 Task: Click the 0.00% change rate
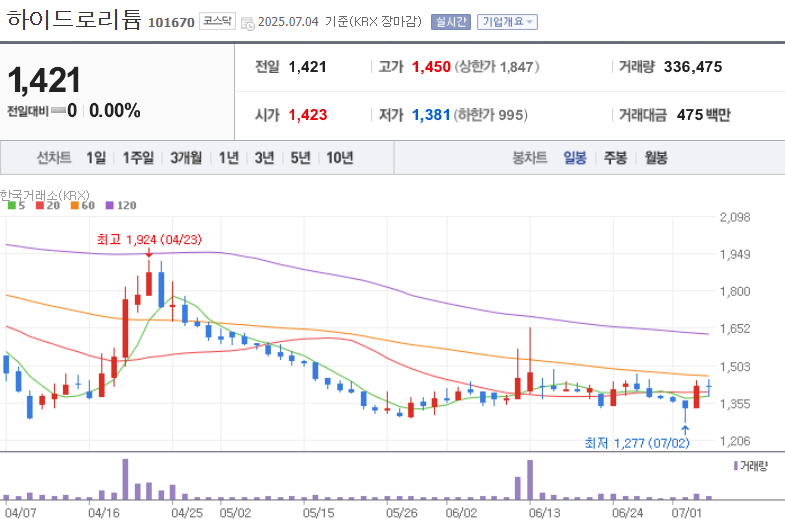coord(115,111)
